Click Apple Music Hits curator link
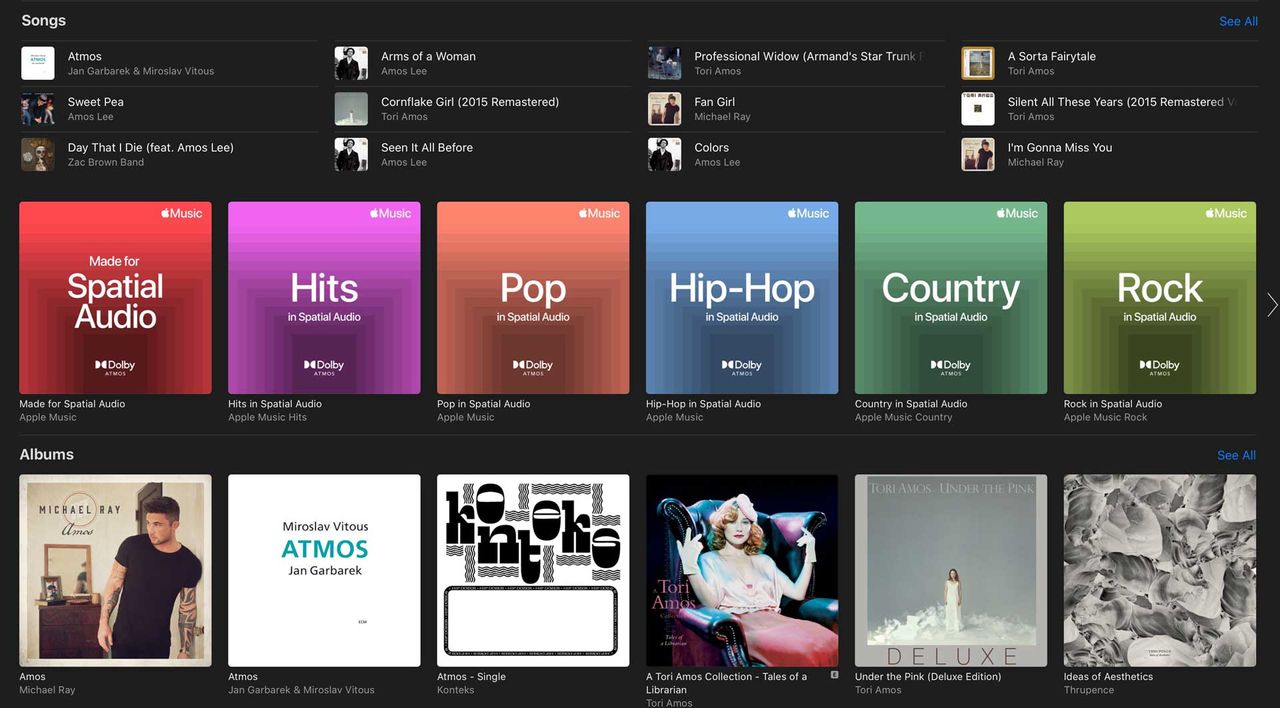The height and width of the screenshot is (708, 1280). click(267, 418)
